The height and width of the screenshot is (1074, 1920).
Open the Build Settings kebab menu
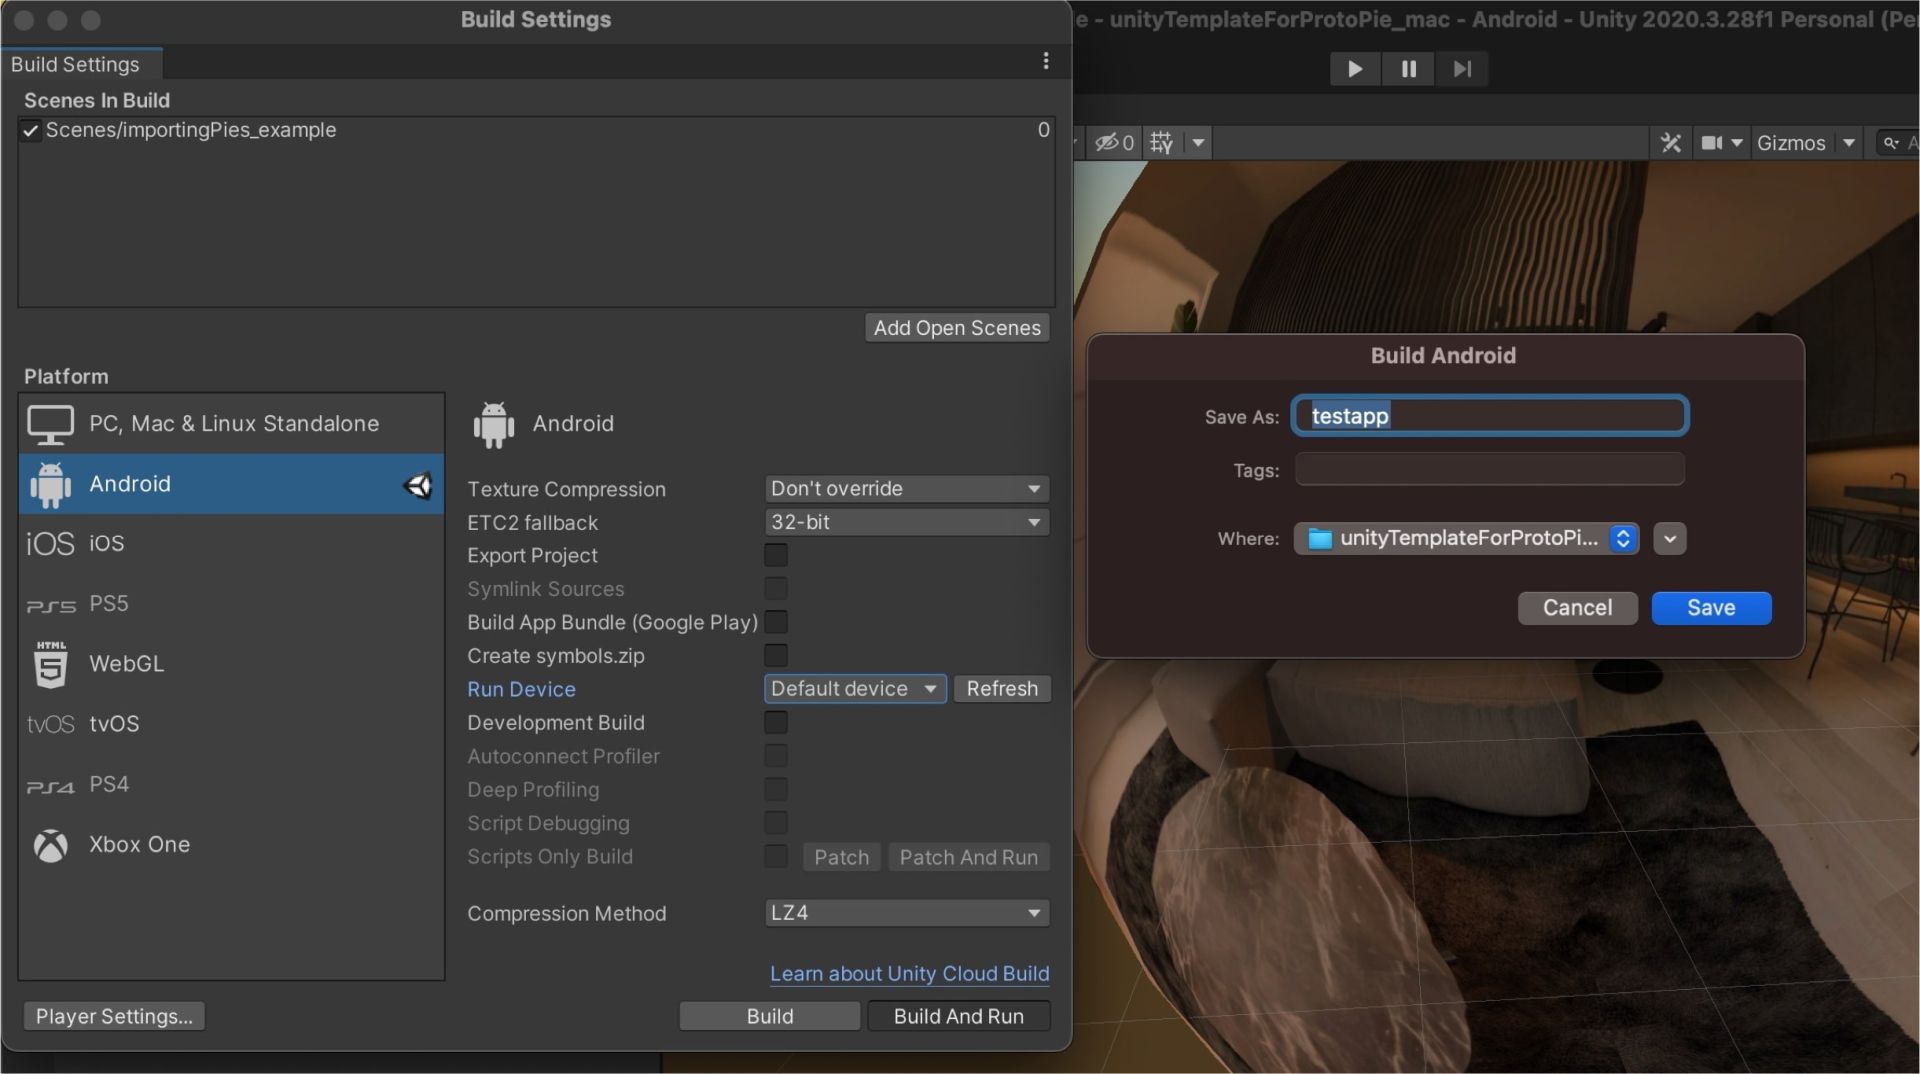[1046, 61]
